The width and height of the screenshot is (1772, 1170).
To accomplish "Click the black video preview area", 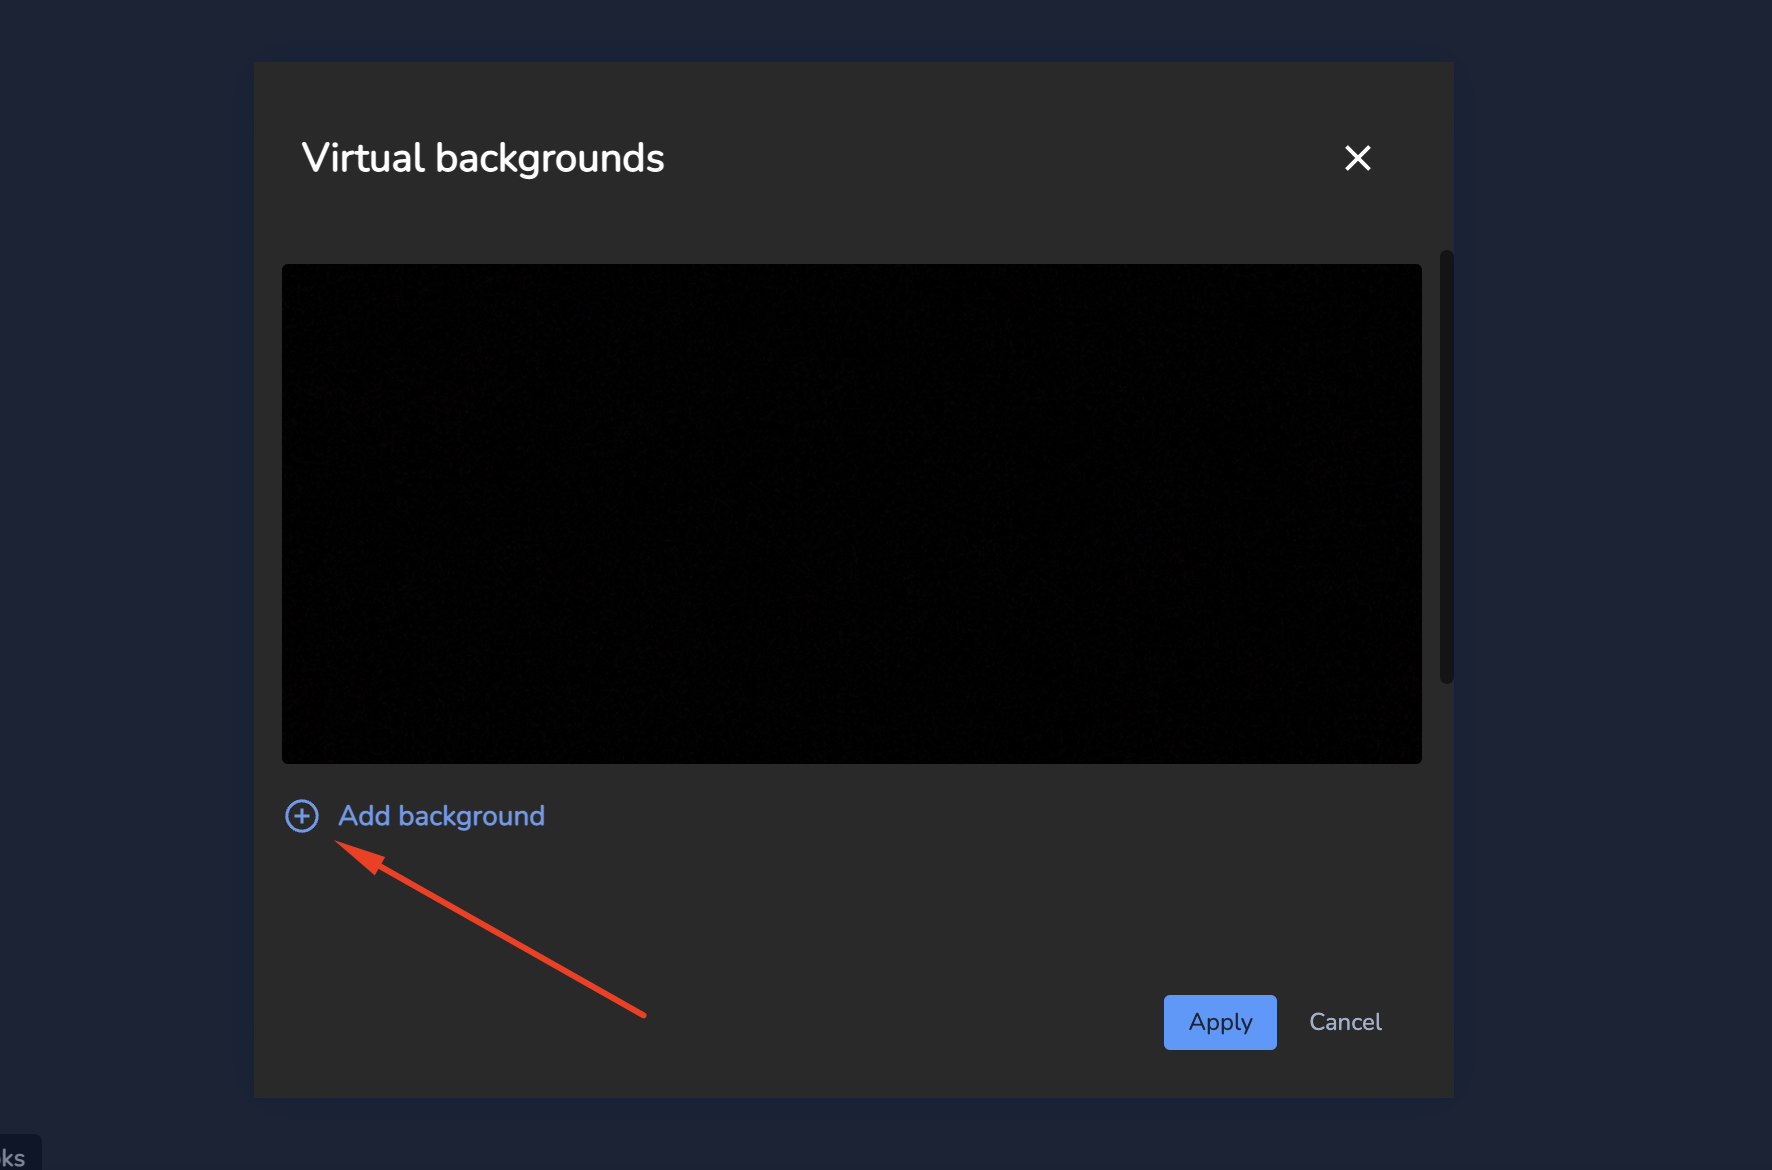I will point(851,513).
